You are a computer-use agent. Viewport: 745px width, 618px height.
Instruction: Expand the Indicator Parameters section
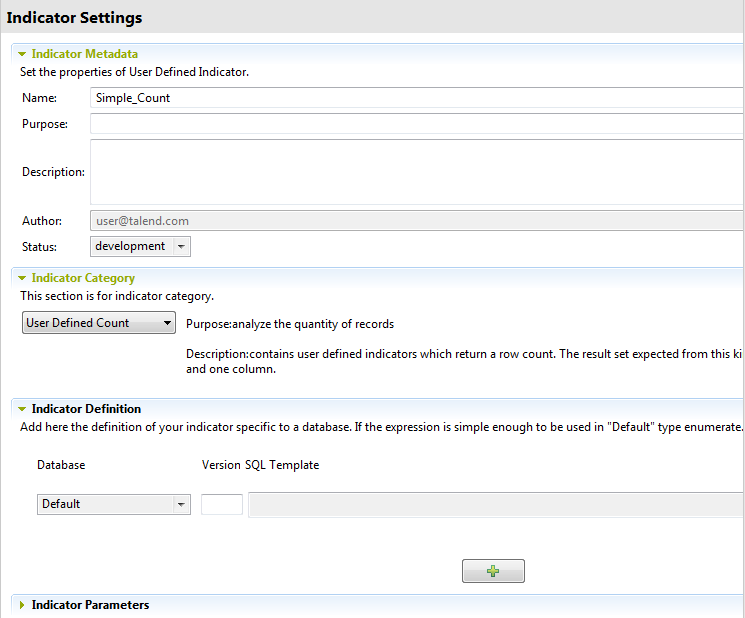click(x=22, y=605)
